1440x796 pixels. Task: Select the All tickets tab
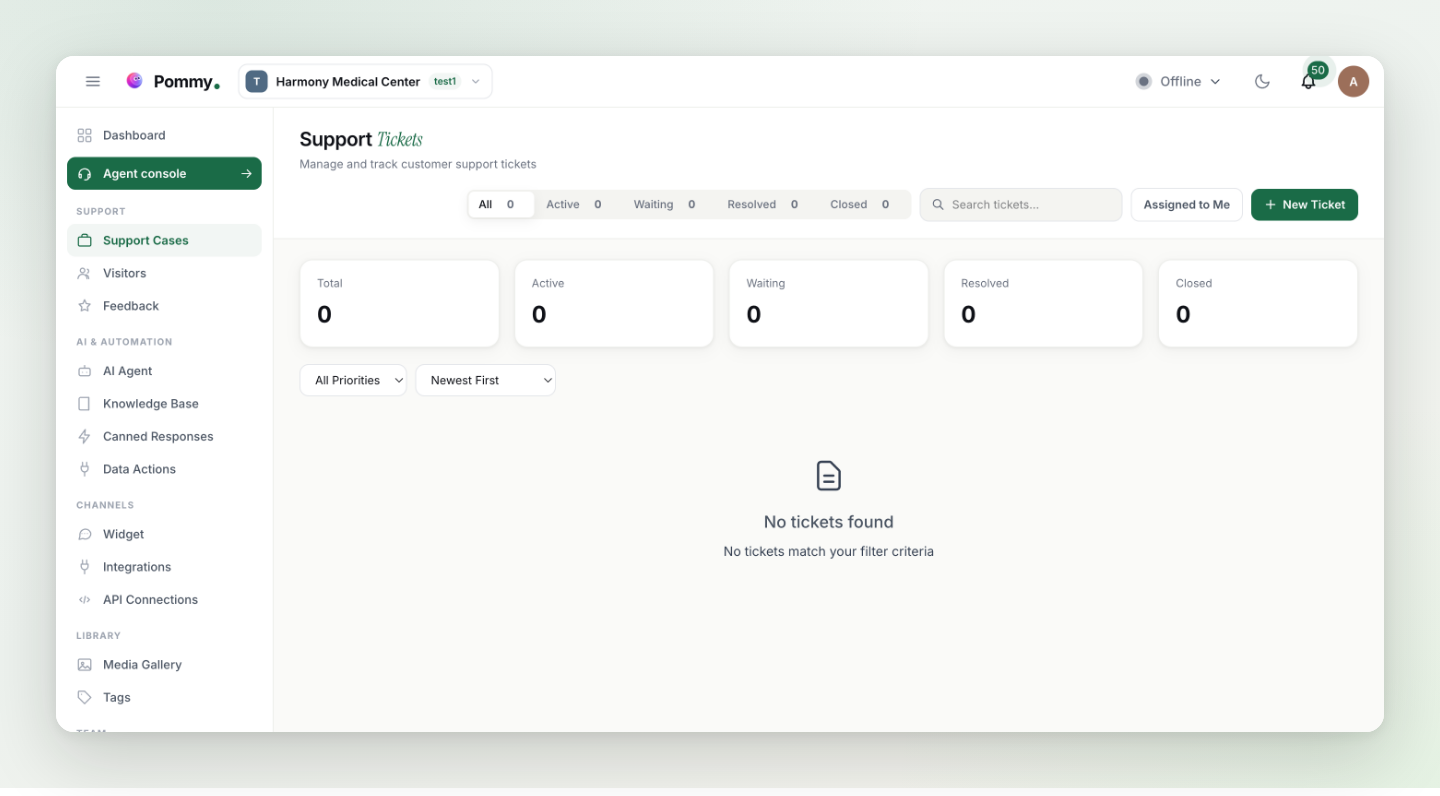click(501, 204)
